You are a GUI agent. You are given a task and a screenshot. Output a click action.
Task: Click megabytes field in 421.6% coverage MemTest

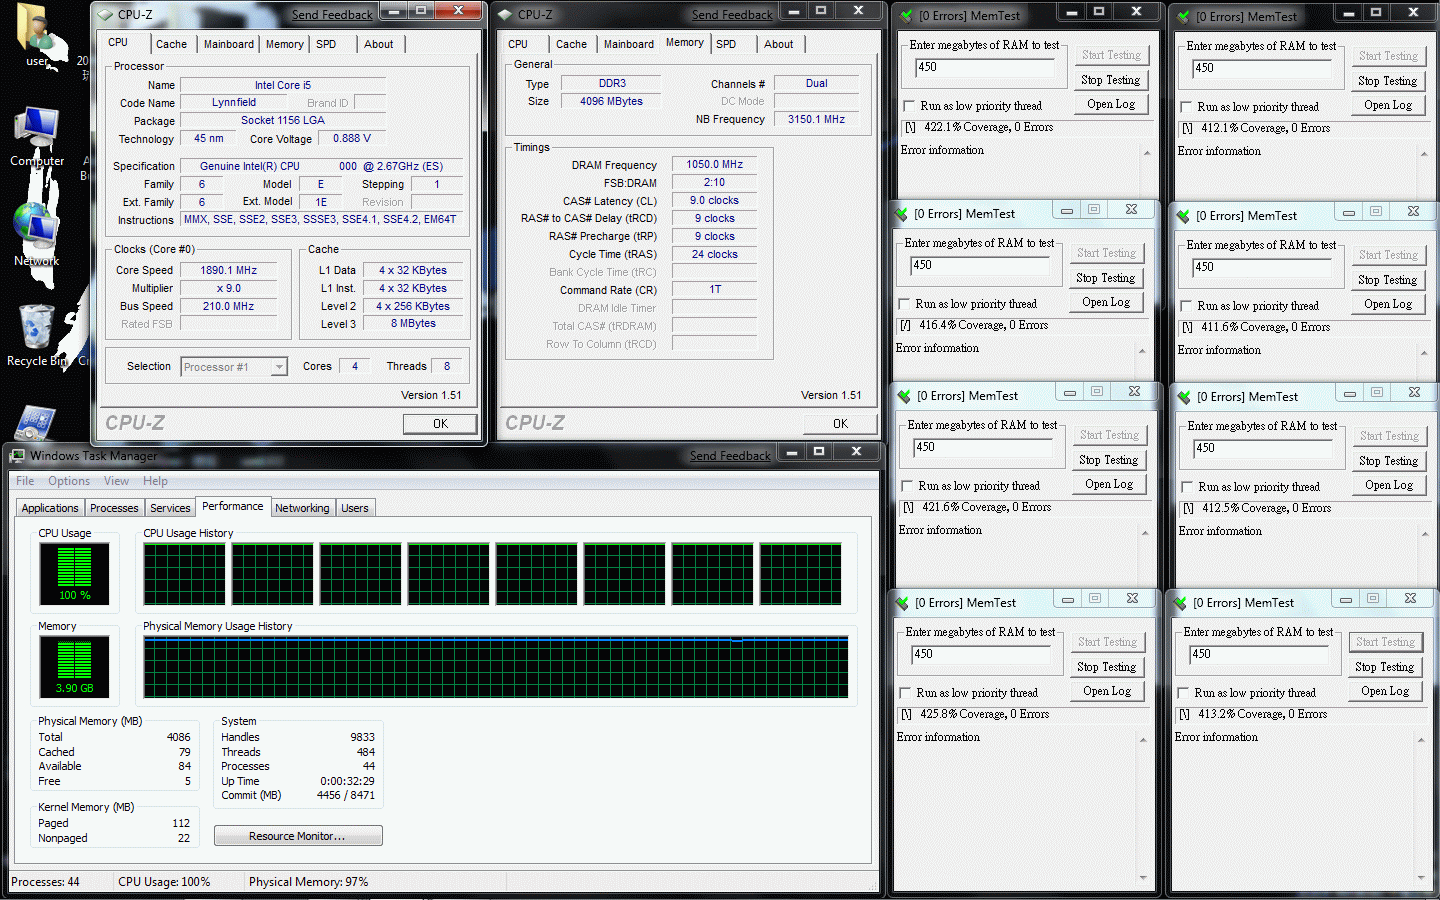click(x=982, y=448)
